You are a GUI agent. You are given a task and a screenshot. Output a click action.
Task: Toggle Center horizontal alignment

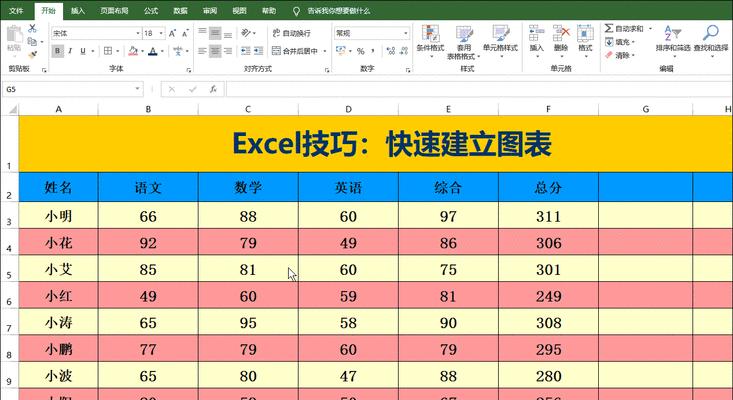pyautogui.click(x=215, y=51)
